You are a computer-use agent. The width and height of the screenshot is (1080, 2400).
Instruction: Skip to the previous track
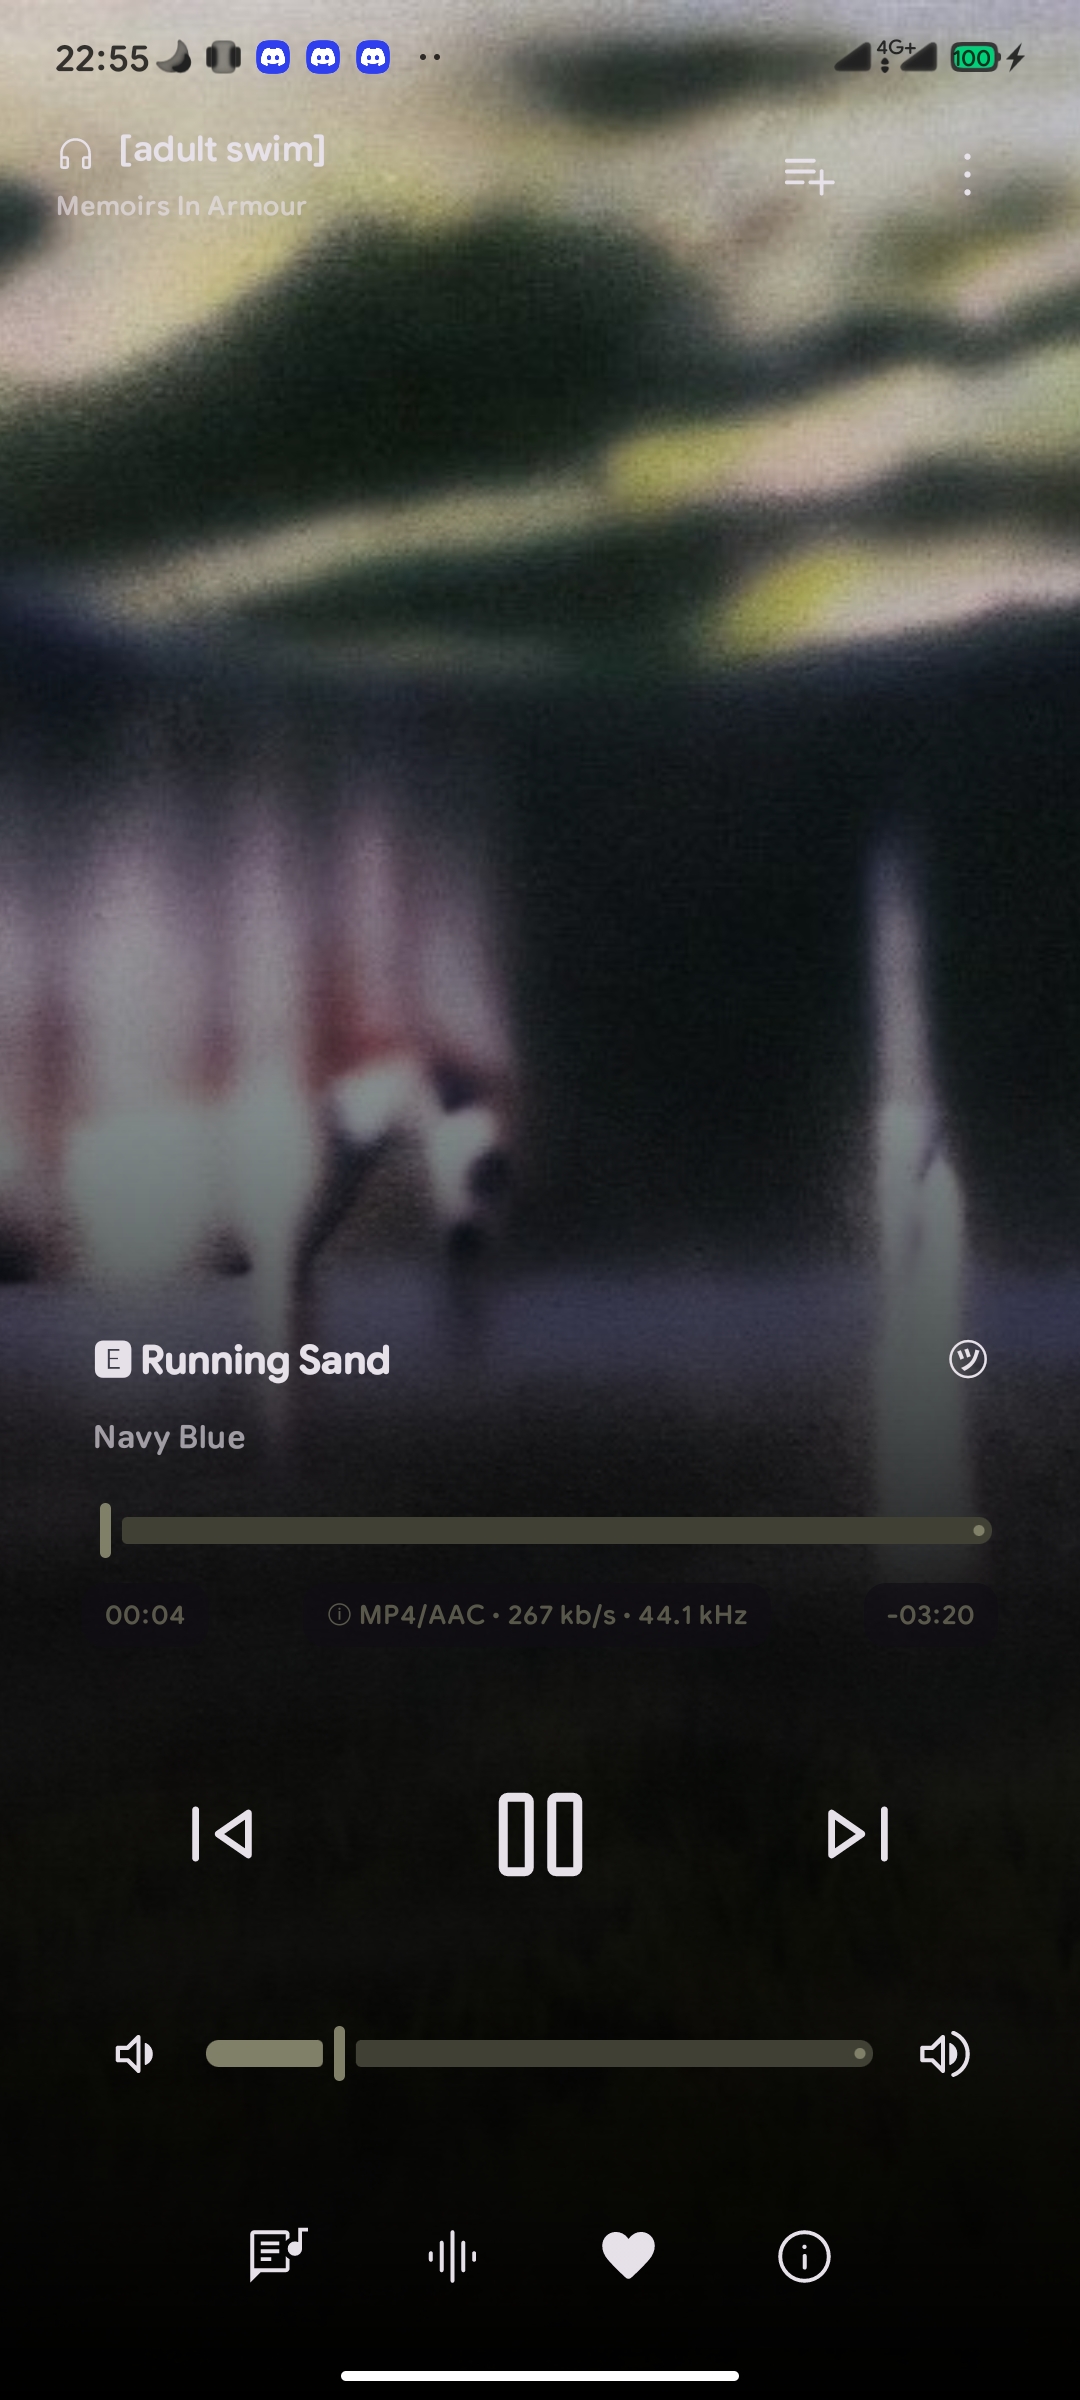[222, 1834]
